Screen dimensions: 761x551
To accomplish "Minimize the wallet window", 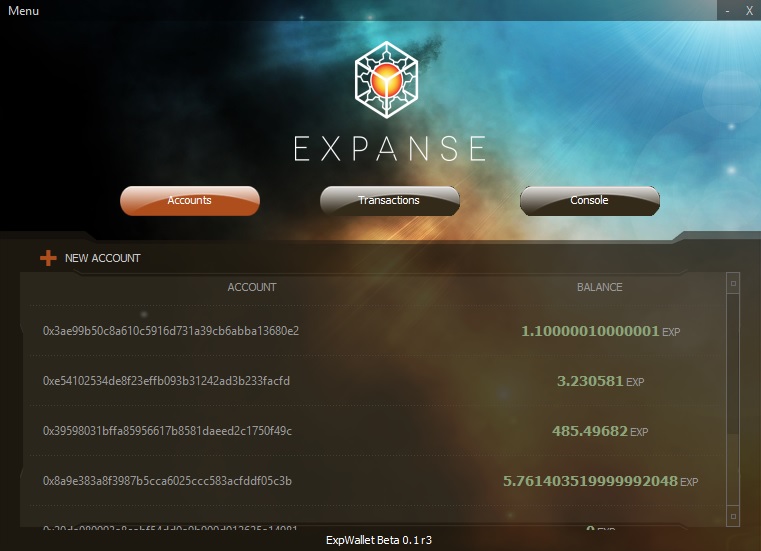I will [728, 11].
